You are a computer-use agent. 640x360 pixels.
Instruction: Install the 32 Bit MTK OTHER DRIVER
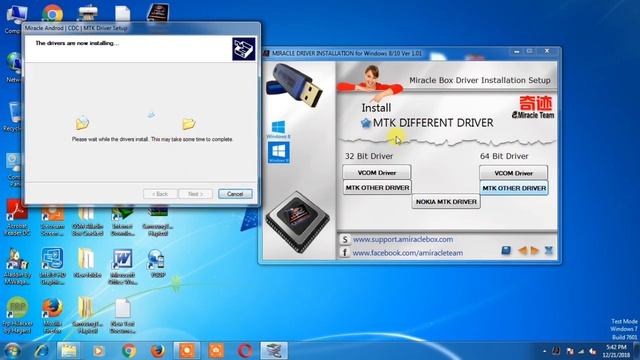pyautogui.click(x=377, y=187)
